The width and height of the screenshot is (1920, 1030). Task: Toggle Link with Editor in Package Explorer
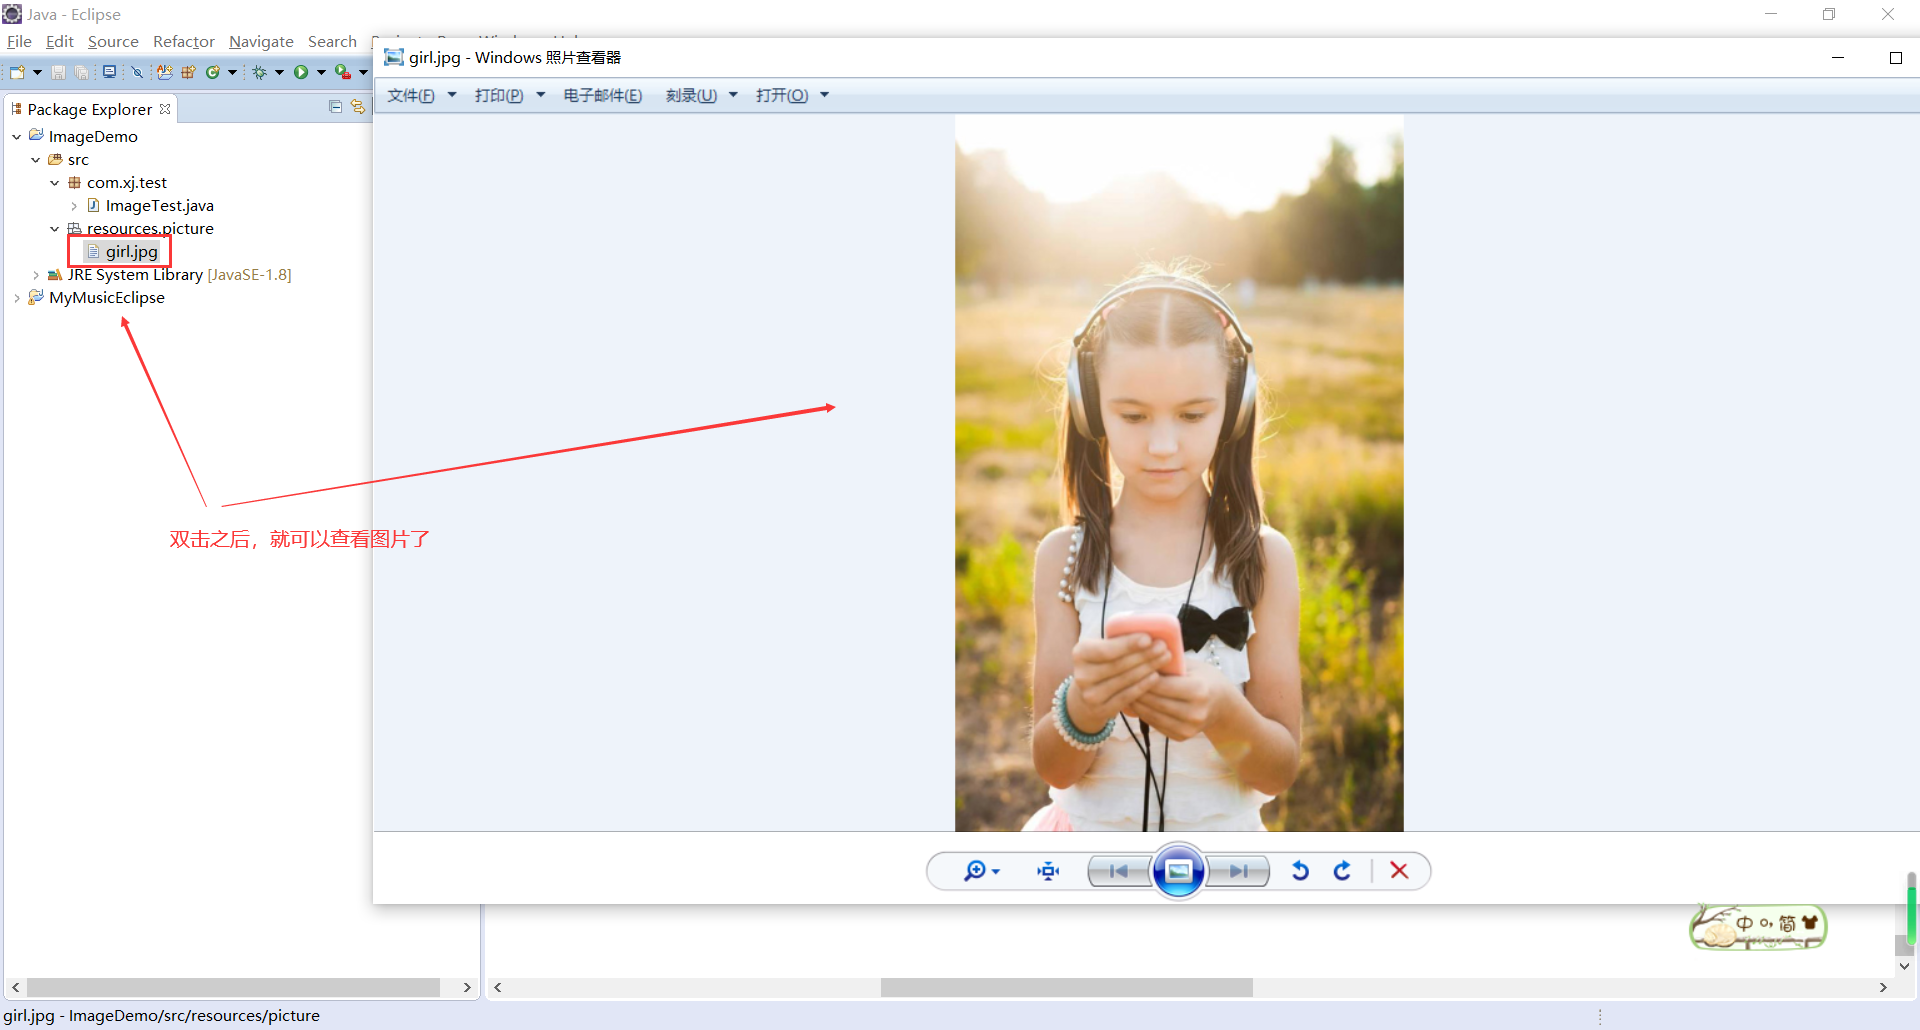click(358, 106)
